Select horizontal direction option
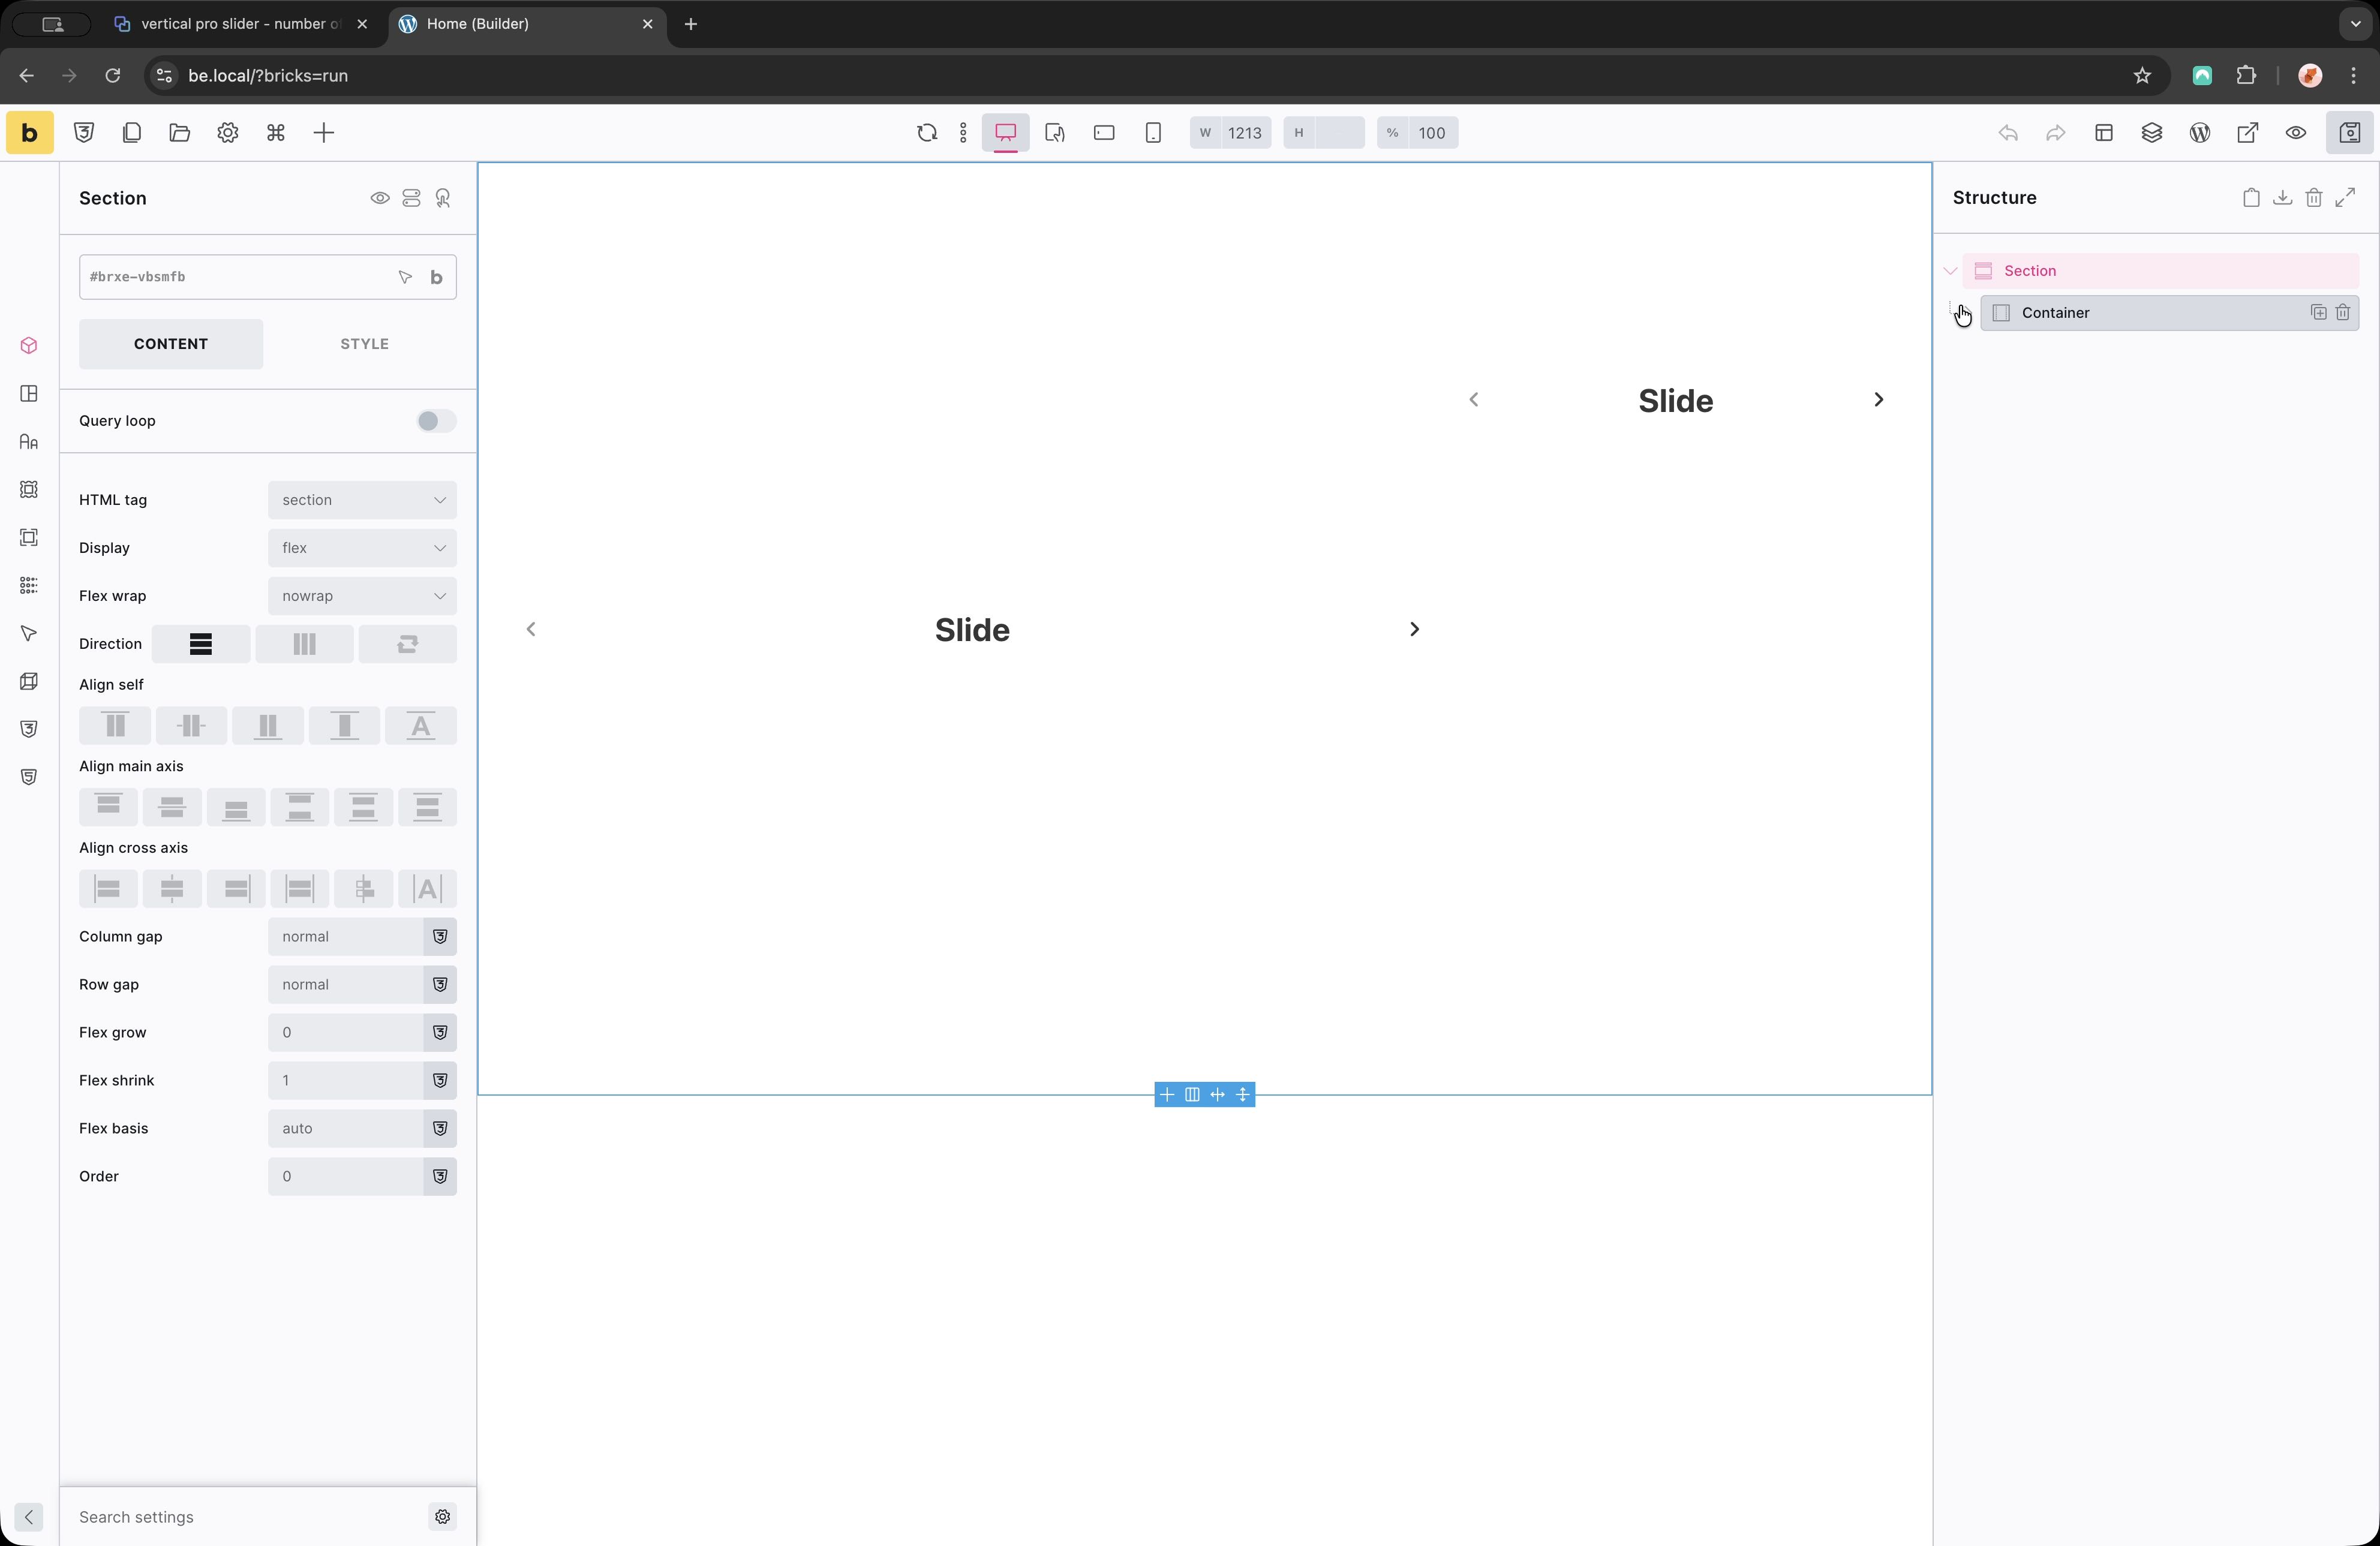Viewport: 2380px width, 1546px height. (304, 644)
